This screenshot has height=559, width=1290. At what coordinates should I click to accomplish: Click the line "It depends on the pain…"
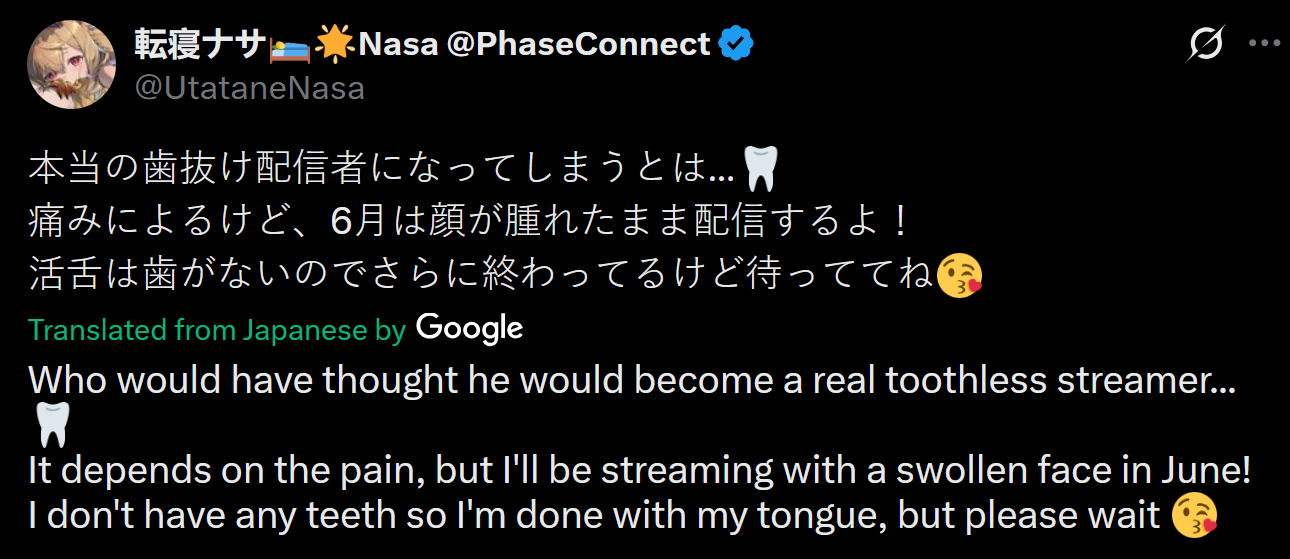(x=640, y=468)
